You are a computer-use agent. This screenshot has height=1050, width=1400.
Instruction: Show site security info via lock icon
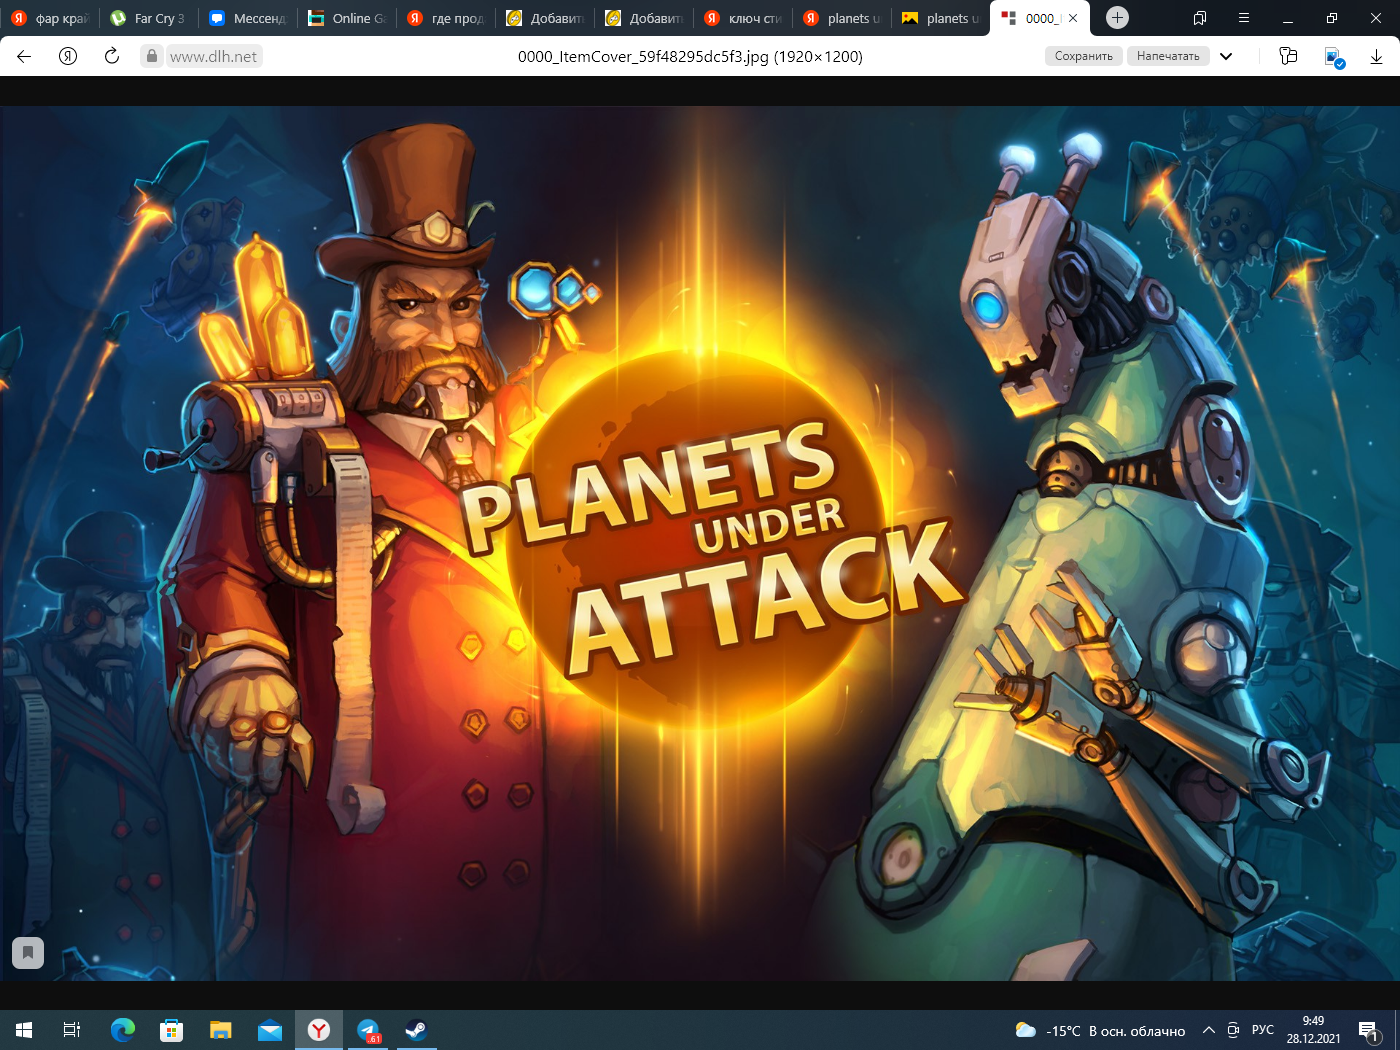[x=151, y=56]
